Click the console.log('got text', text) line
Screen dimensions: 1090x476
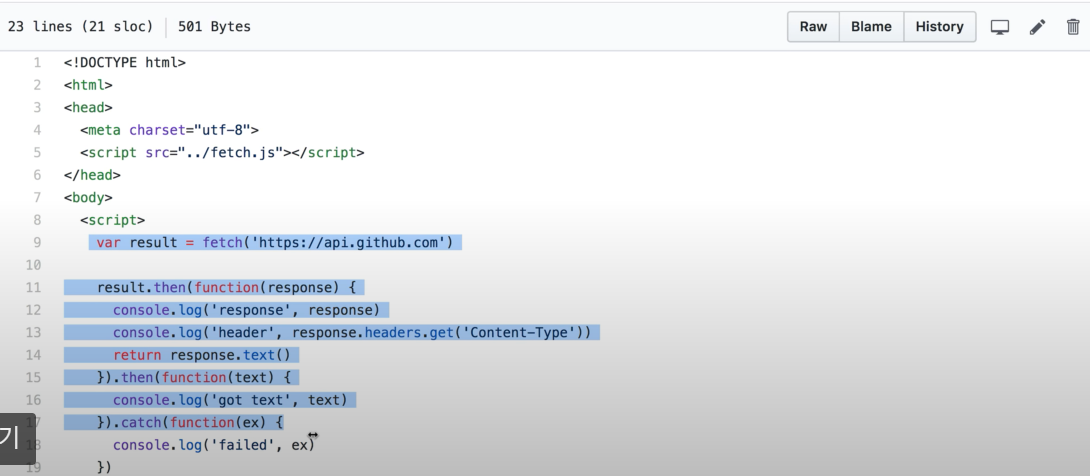tap(230, 400)
